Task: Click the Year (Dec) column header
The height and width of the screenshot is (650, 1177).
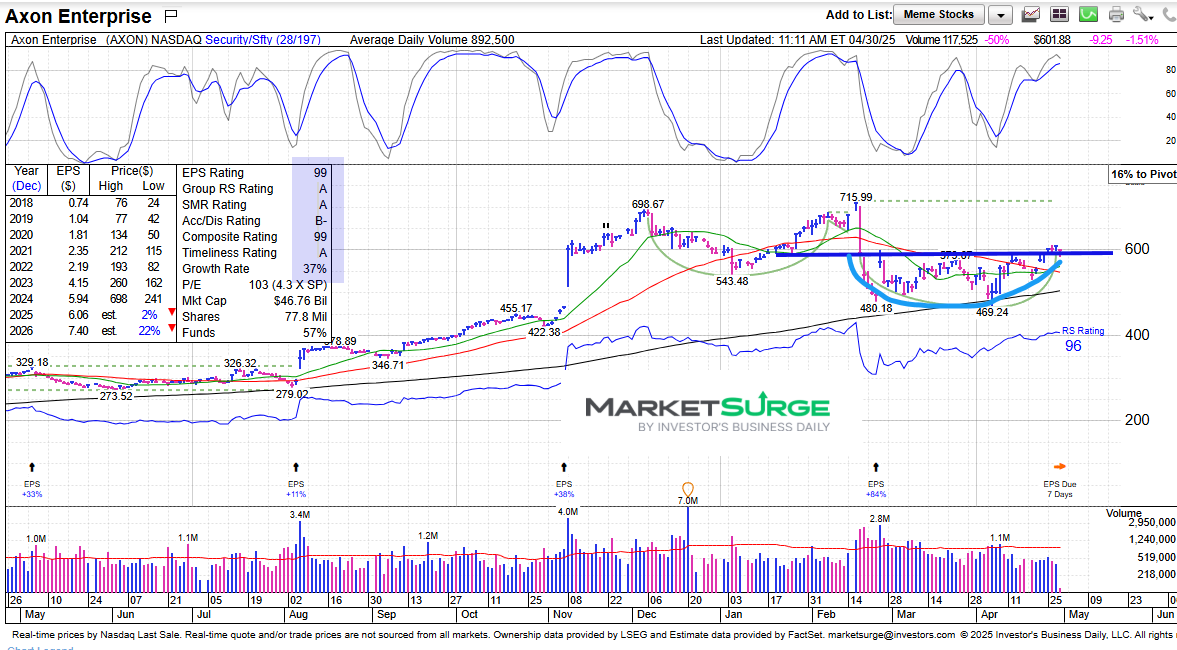Action: [x=26, y=178]
